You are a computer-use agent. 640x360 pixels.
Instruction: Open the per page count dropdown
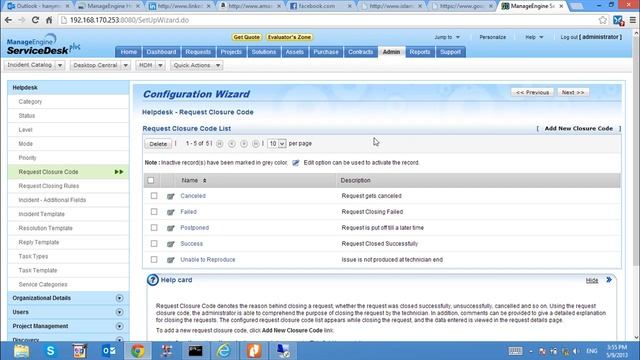coord(277,144)
